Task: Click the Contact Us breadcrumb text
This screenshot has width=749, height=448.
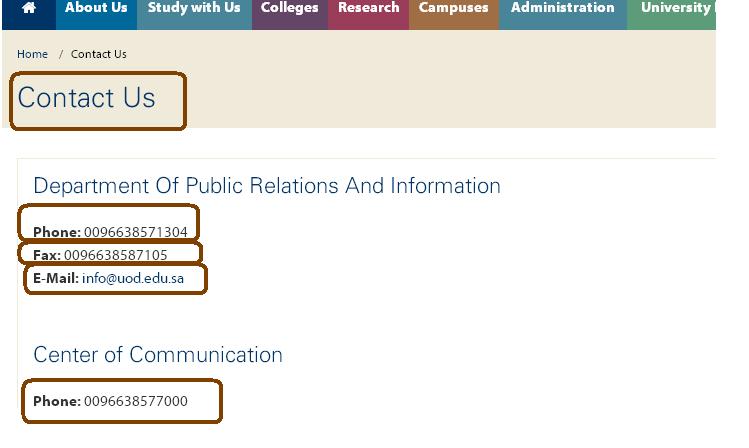Action: coord(99,54)
